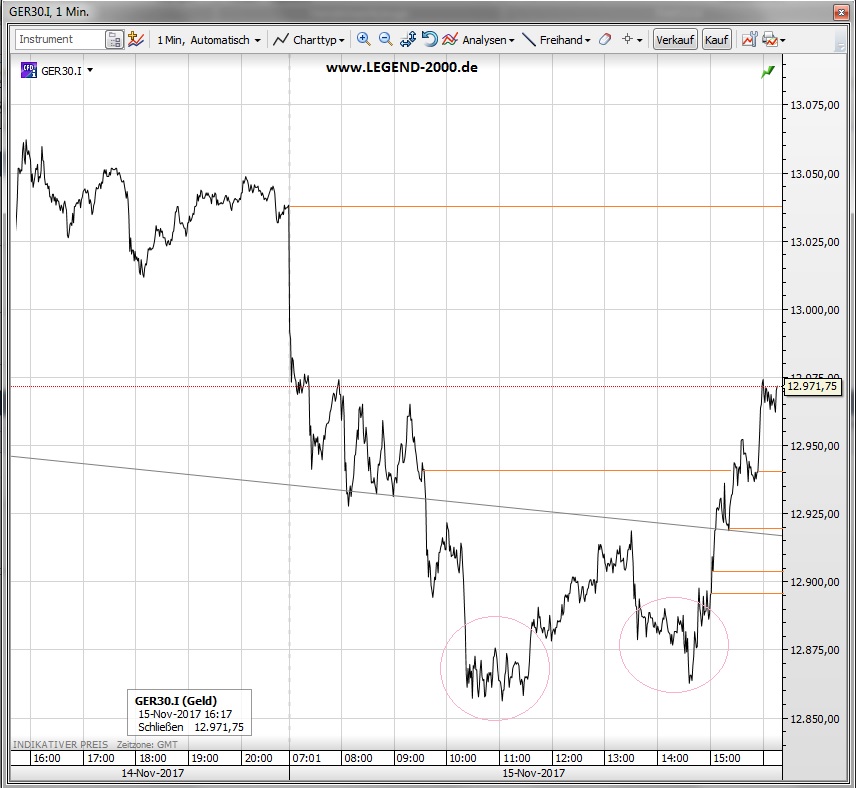Open the '1 Min, Automatisch' interval dropdown
This screenshot has width=856, height=788.
click(x=209, y=40)
